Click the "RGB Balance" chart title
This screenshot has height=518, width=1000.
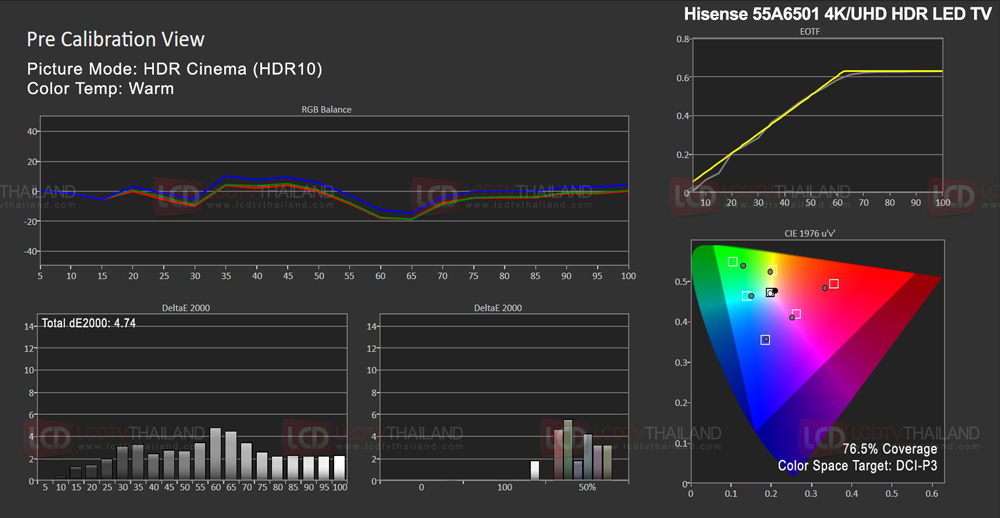click(327, 110)
